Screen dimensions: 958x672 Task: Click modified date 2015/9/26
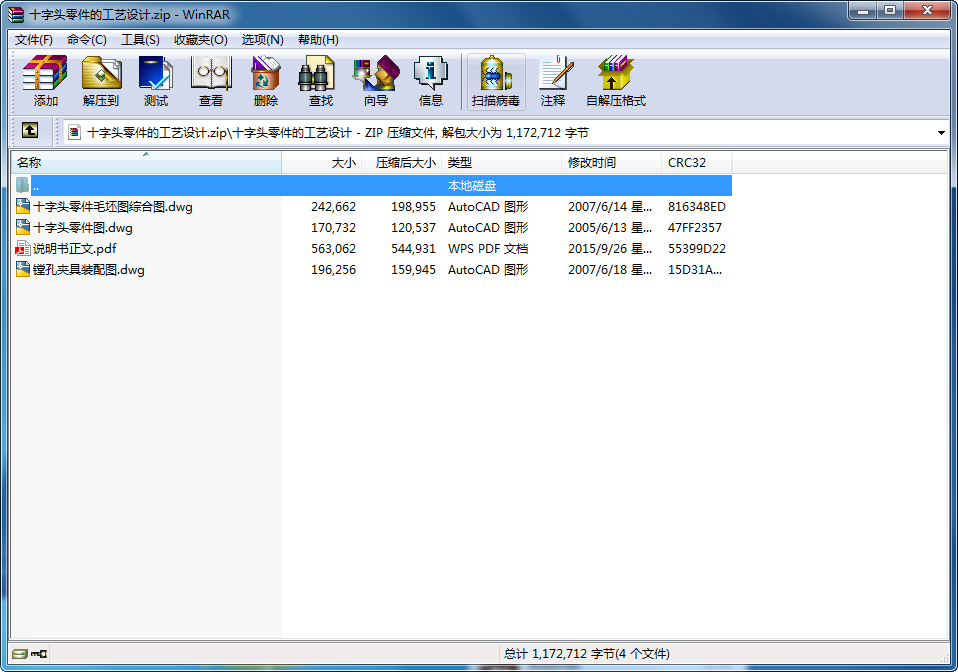[610, 249]
